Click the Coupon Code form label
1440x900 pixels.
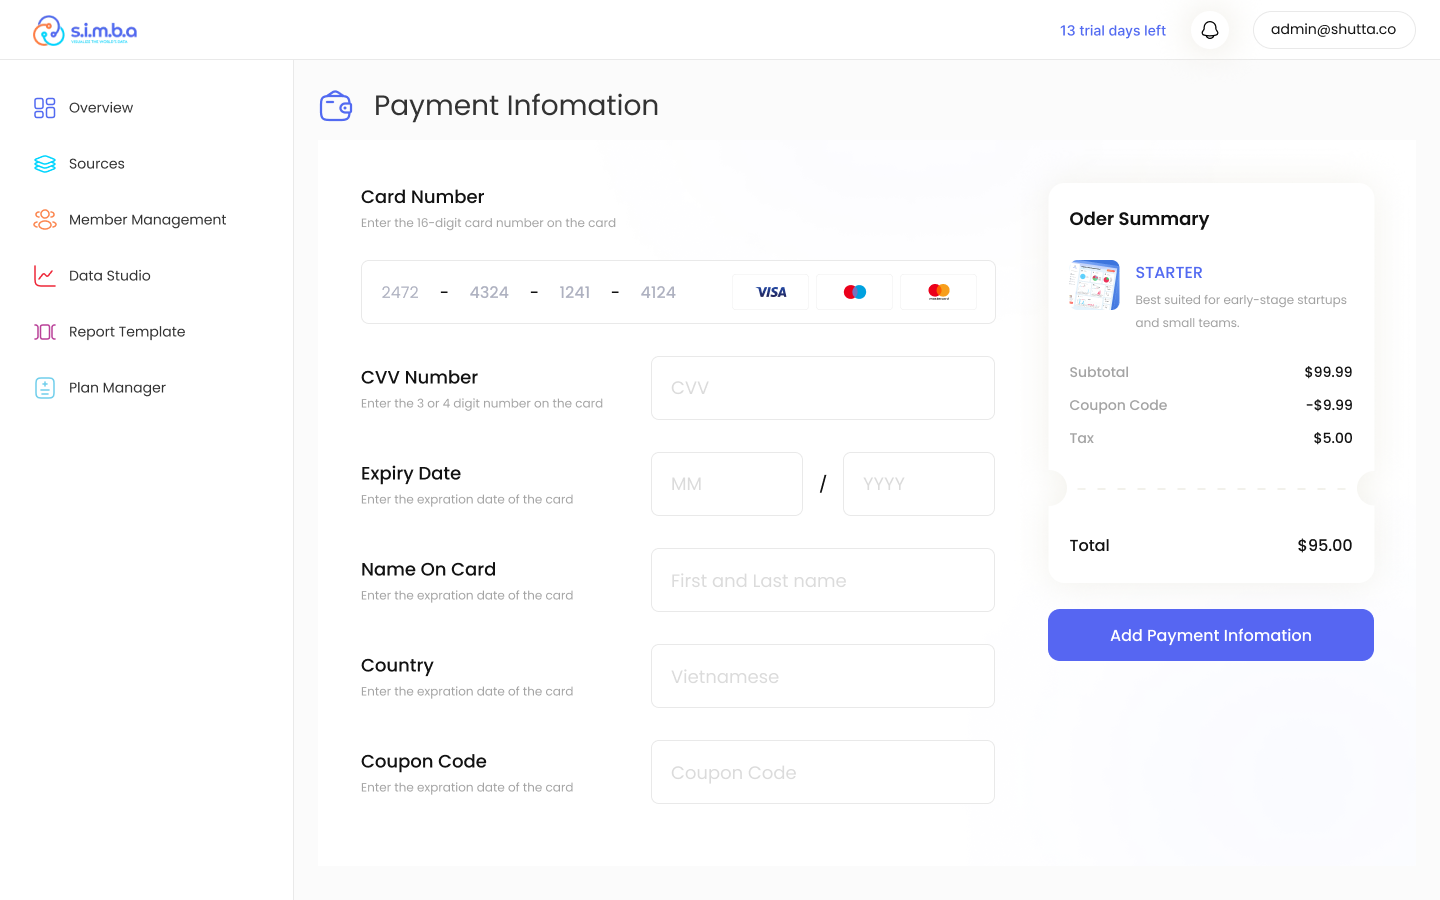pyautogui.click(x=424, y=761)
